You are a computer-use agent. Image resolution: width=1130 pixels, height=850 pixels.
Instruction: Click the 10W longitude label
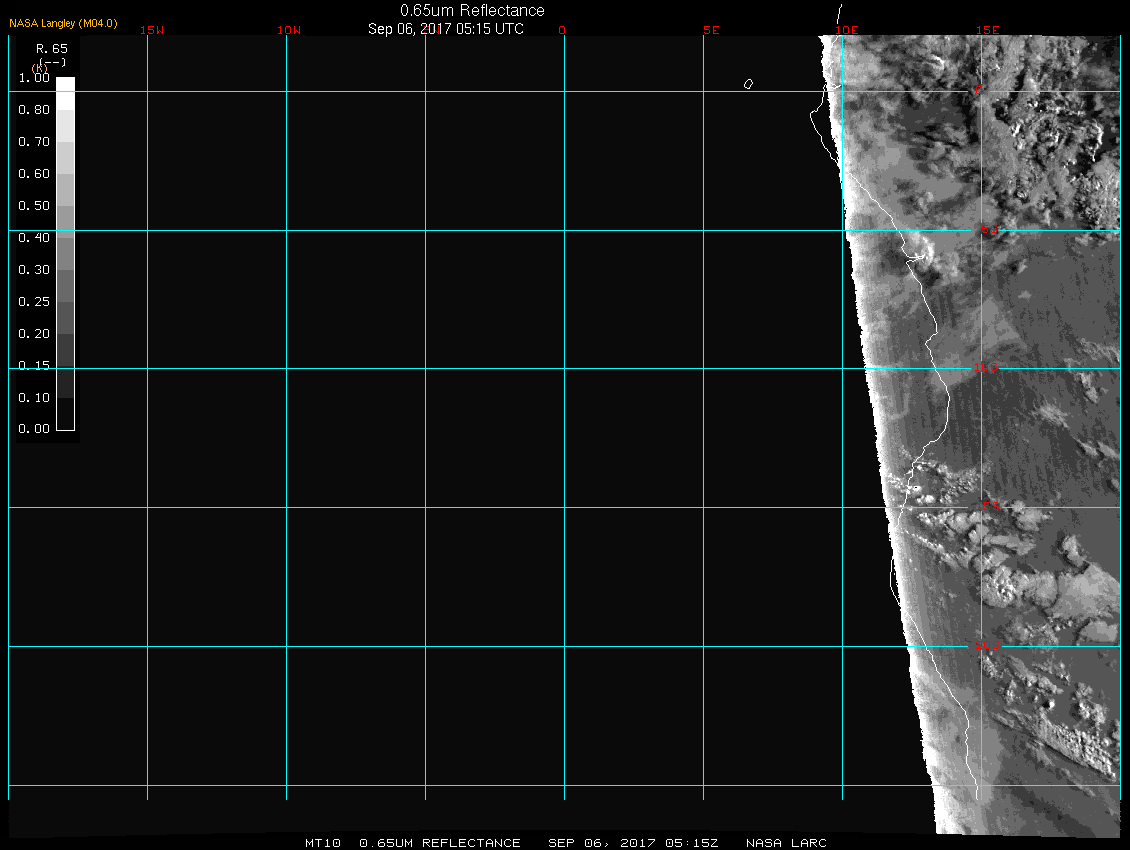coord(289,30)
